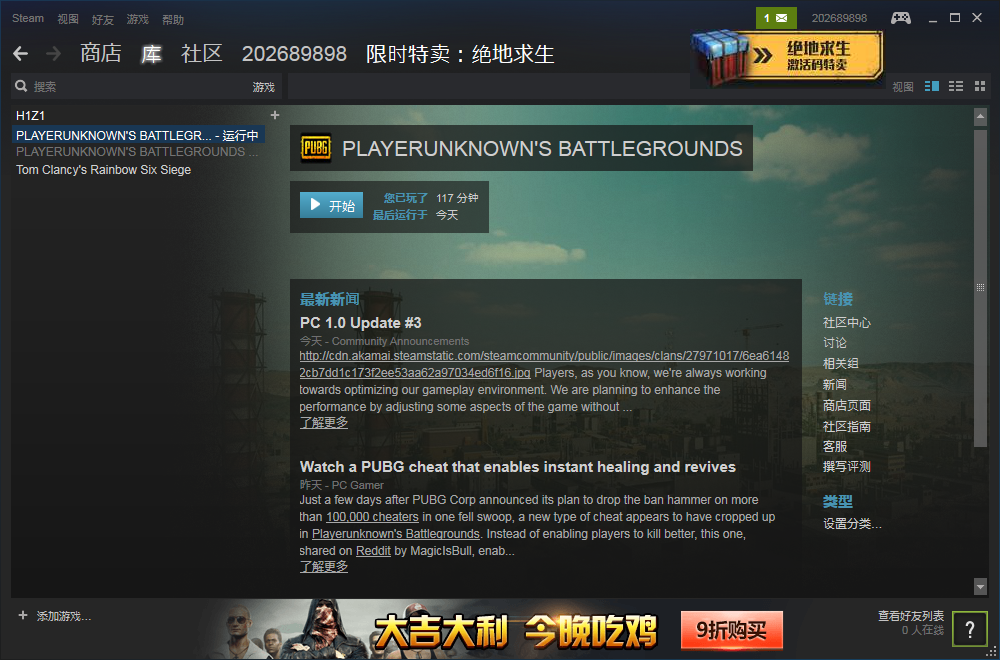
Task: Click 了解更多 under PC 1.0 Update
Action: coord(324,422)
